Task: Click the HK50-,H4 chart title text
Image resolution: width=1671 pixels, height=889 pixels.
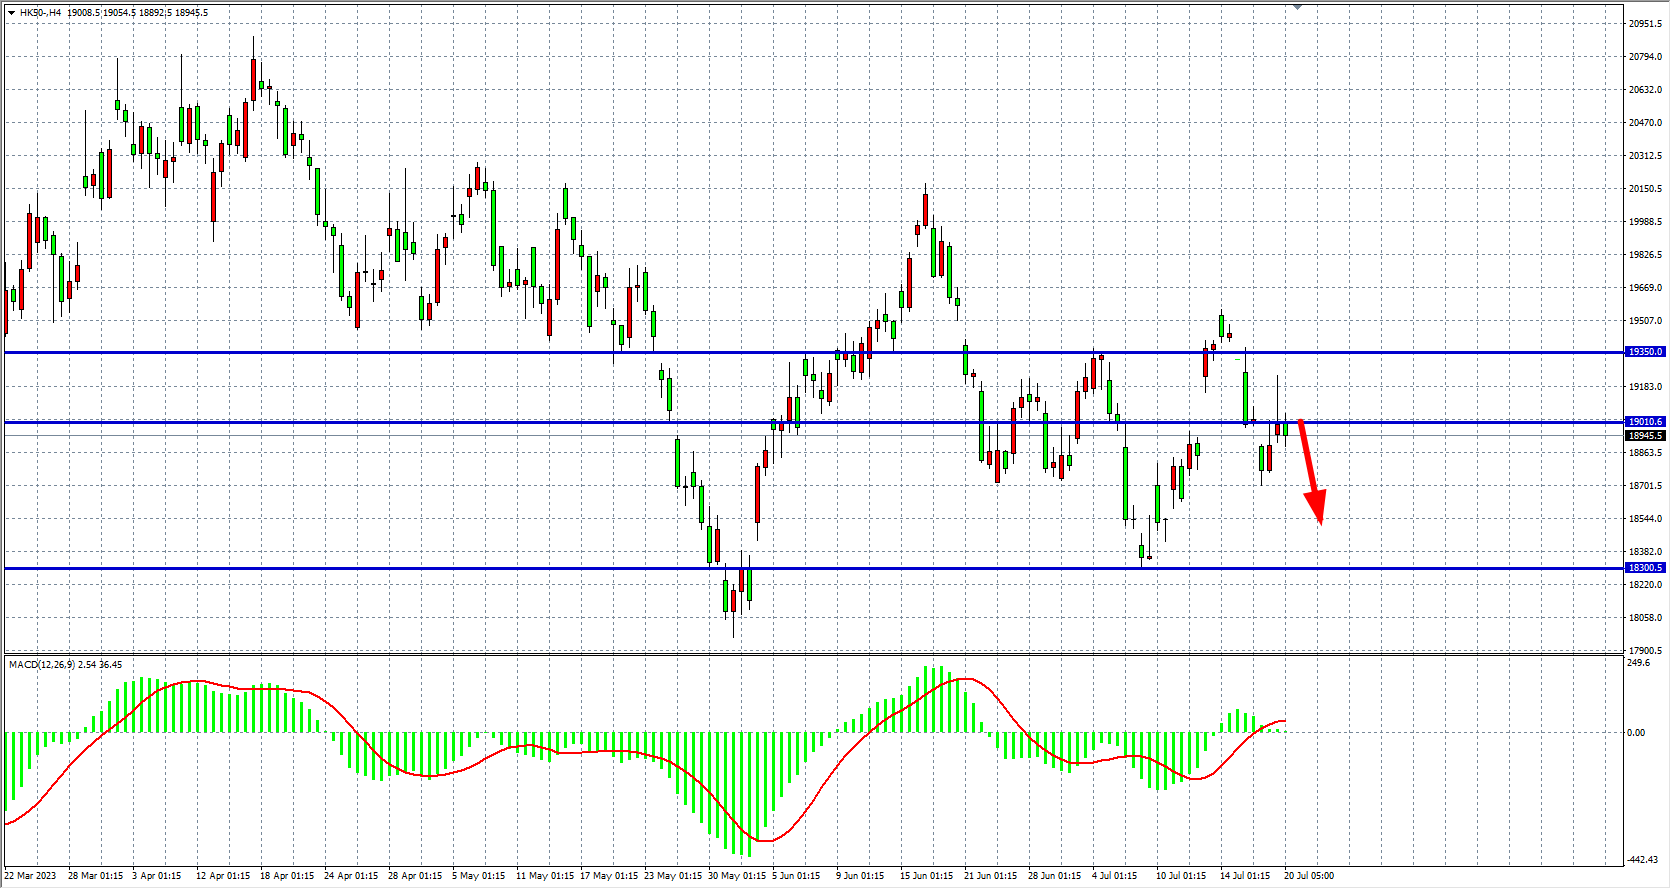Action: point(40,13)
